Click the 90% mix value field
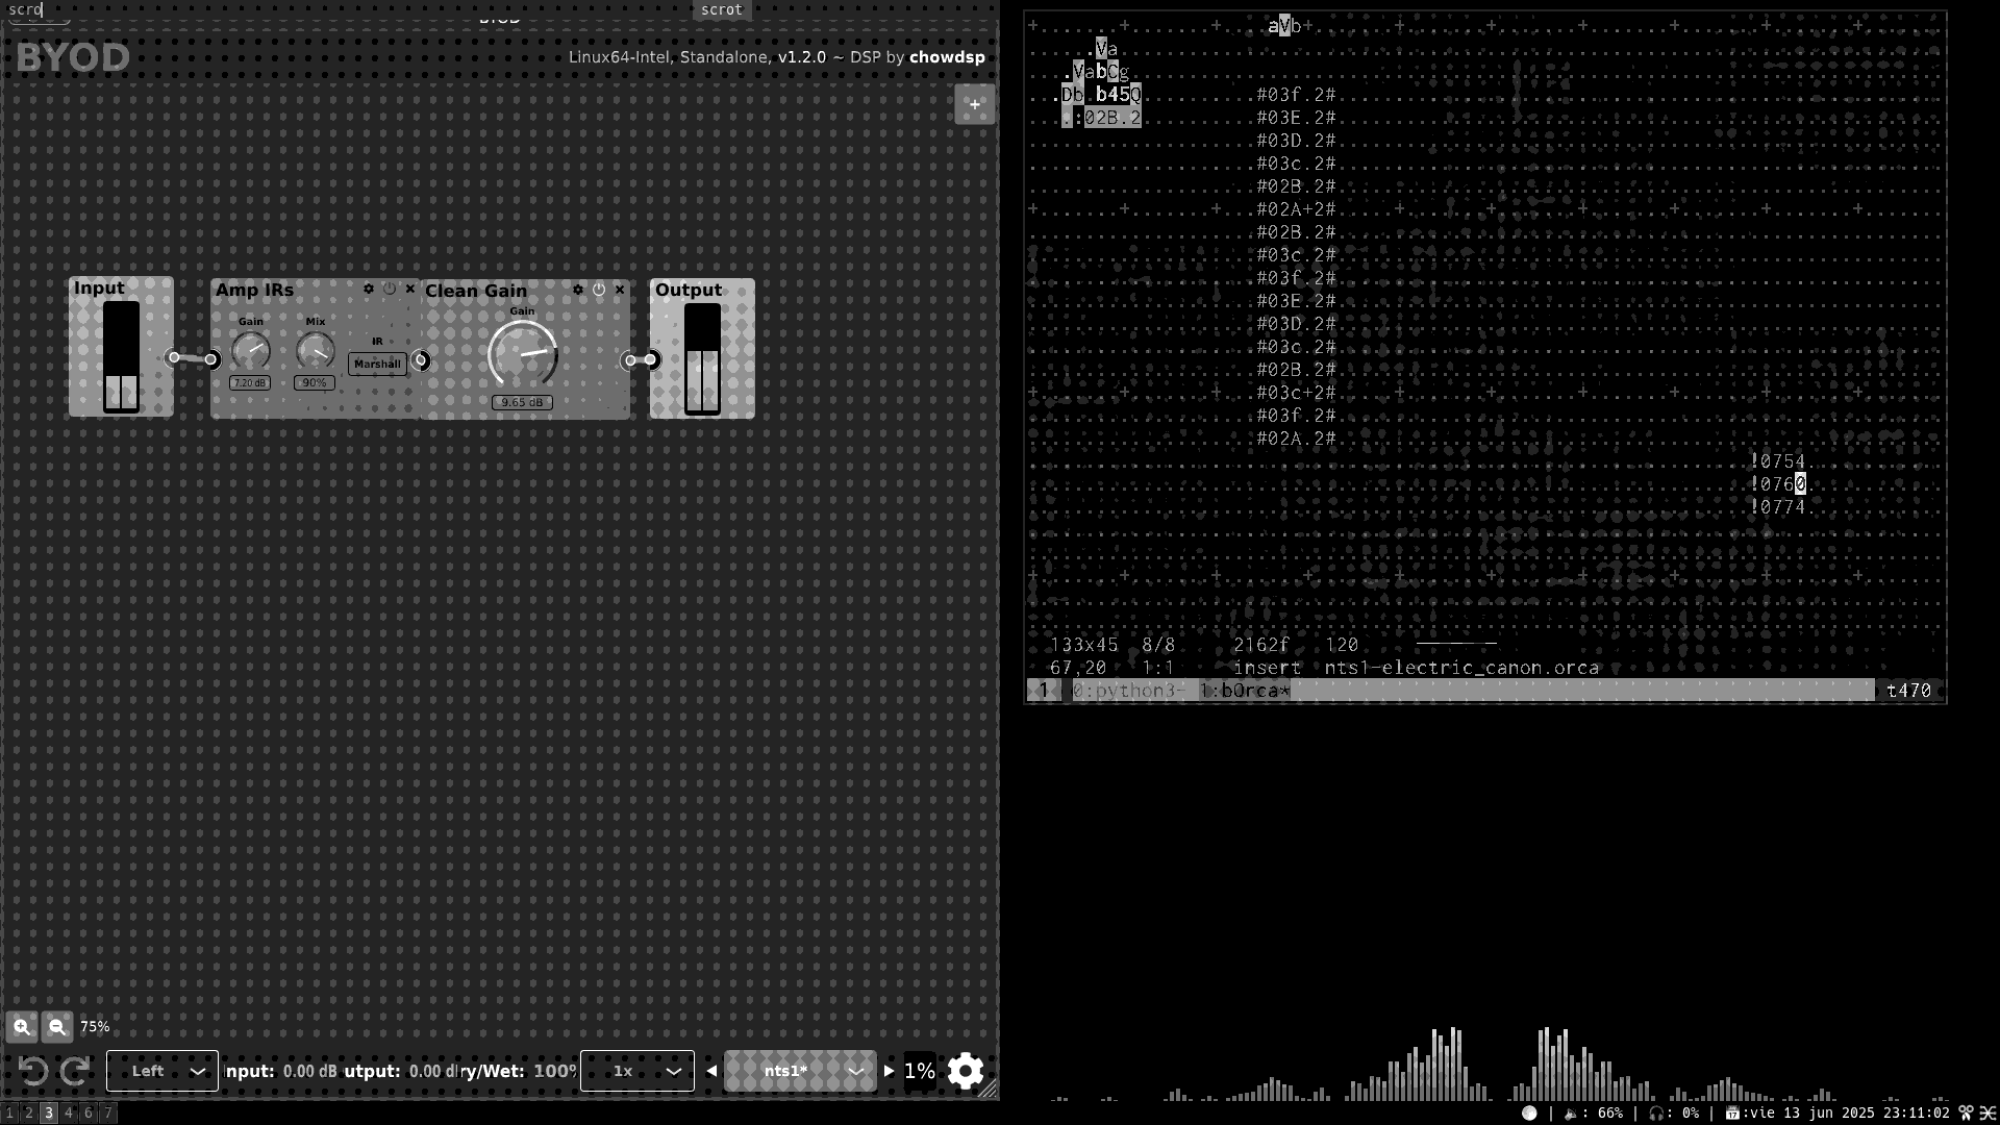 point(314,383)
